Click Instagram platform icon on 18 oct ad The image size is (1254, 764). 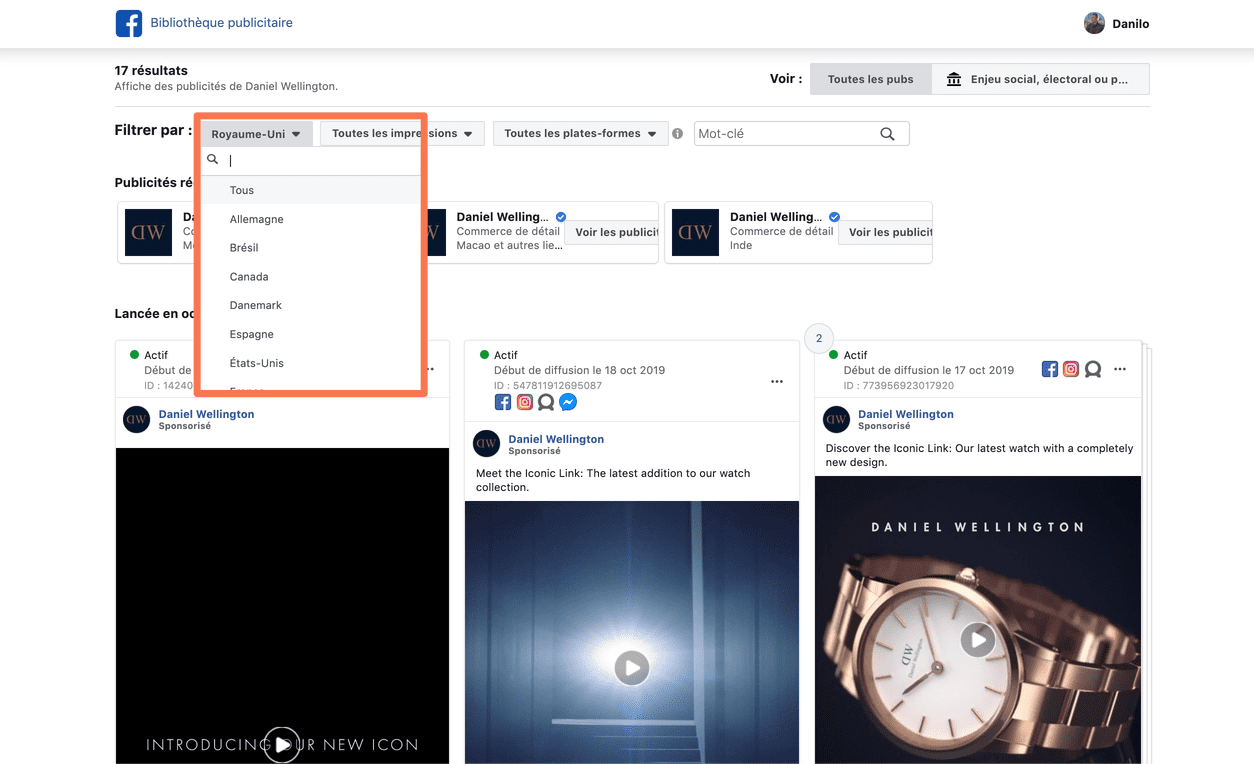(x=525, y=402)
